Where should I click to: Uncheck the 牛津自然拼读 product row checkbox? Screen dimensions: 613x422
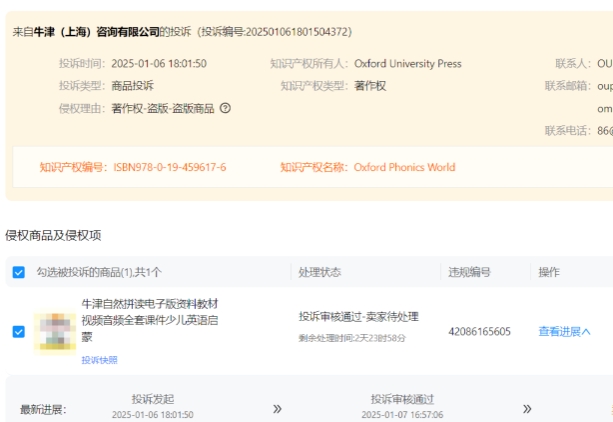point(19,331)
